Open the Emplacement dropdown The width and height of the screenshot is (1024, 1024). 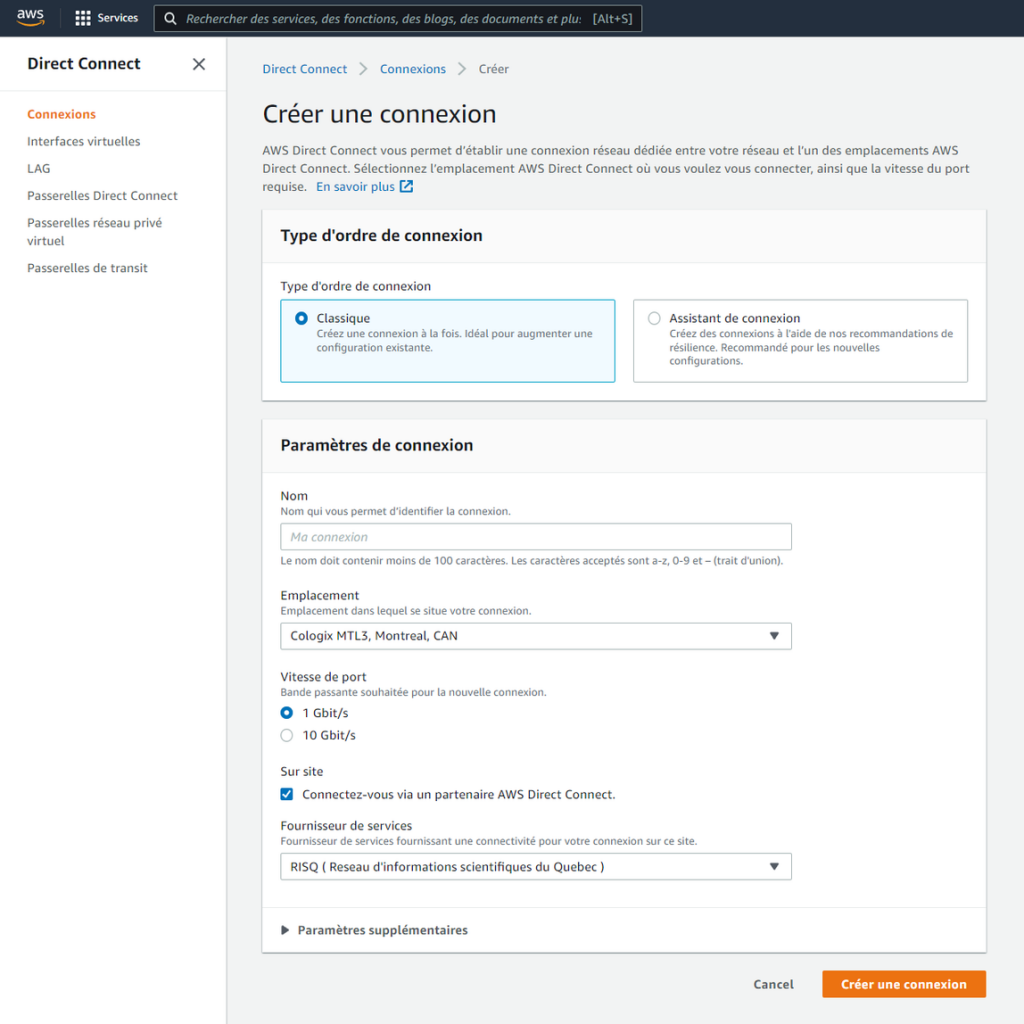(536, 636)
